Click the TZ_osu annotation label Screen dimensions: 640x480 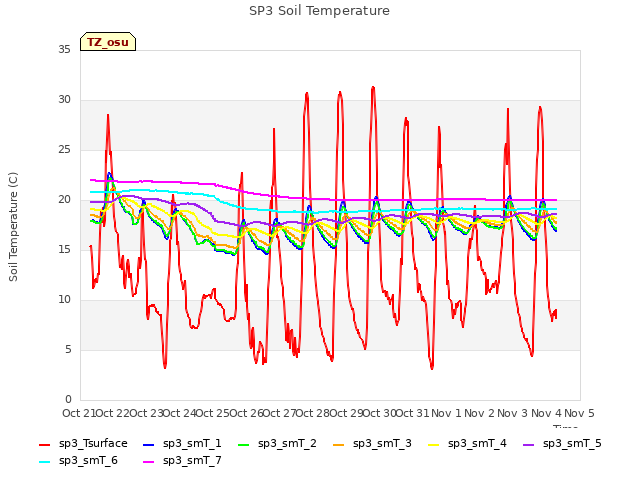(x=108, y=42)
